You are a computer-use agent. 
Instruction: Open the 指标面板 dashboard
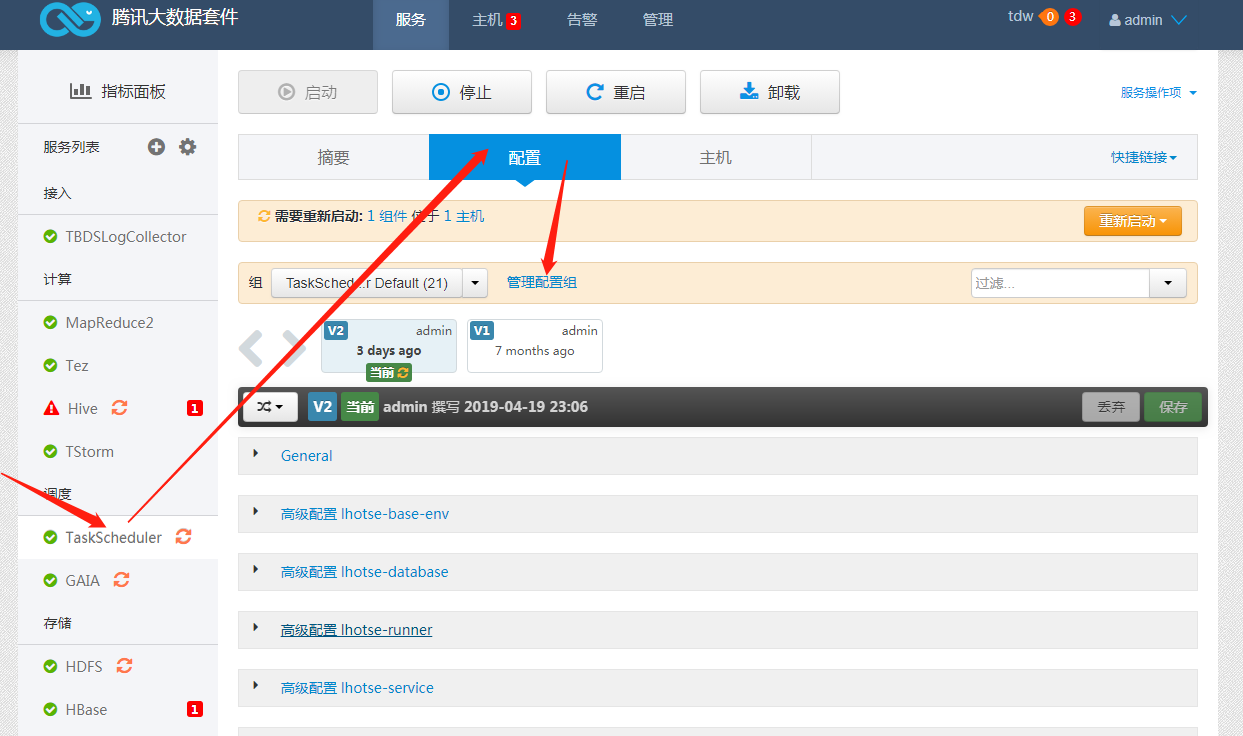click(x=118, y=91)
